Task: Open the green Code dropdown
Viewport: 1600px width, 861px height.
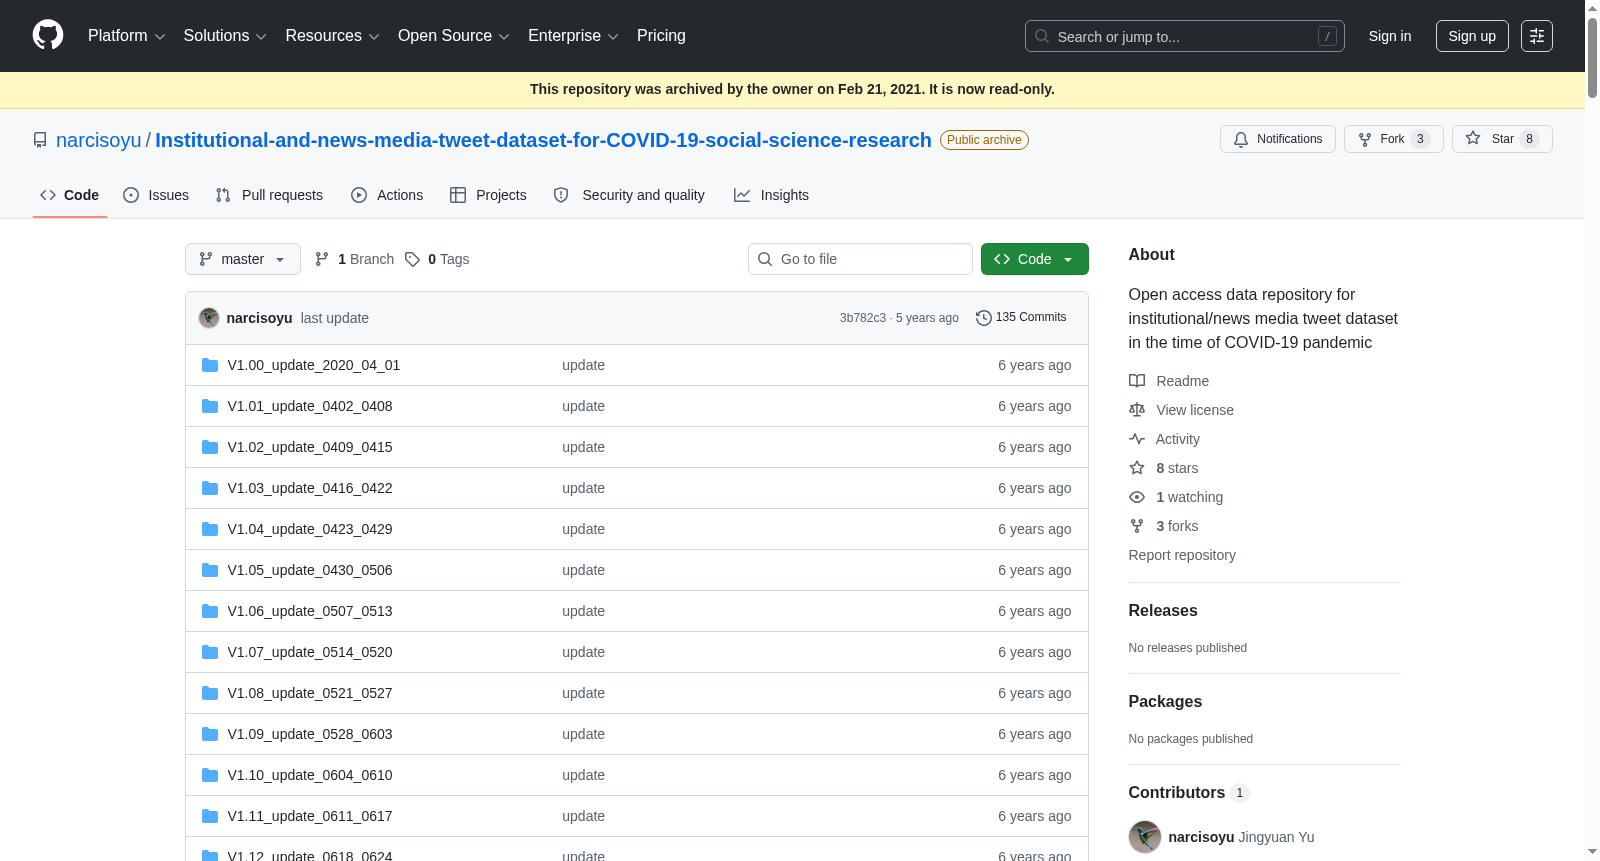Action: point(1034,259)
